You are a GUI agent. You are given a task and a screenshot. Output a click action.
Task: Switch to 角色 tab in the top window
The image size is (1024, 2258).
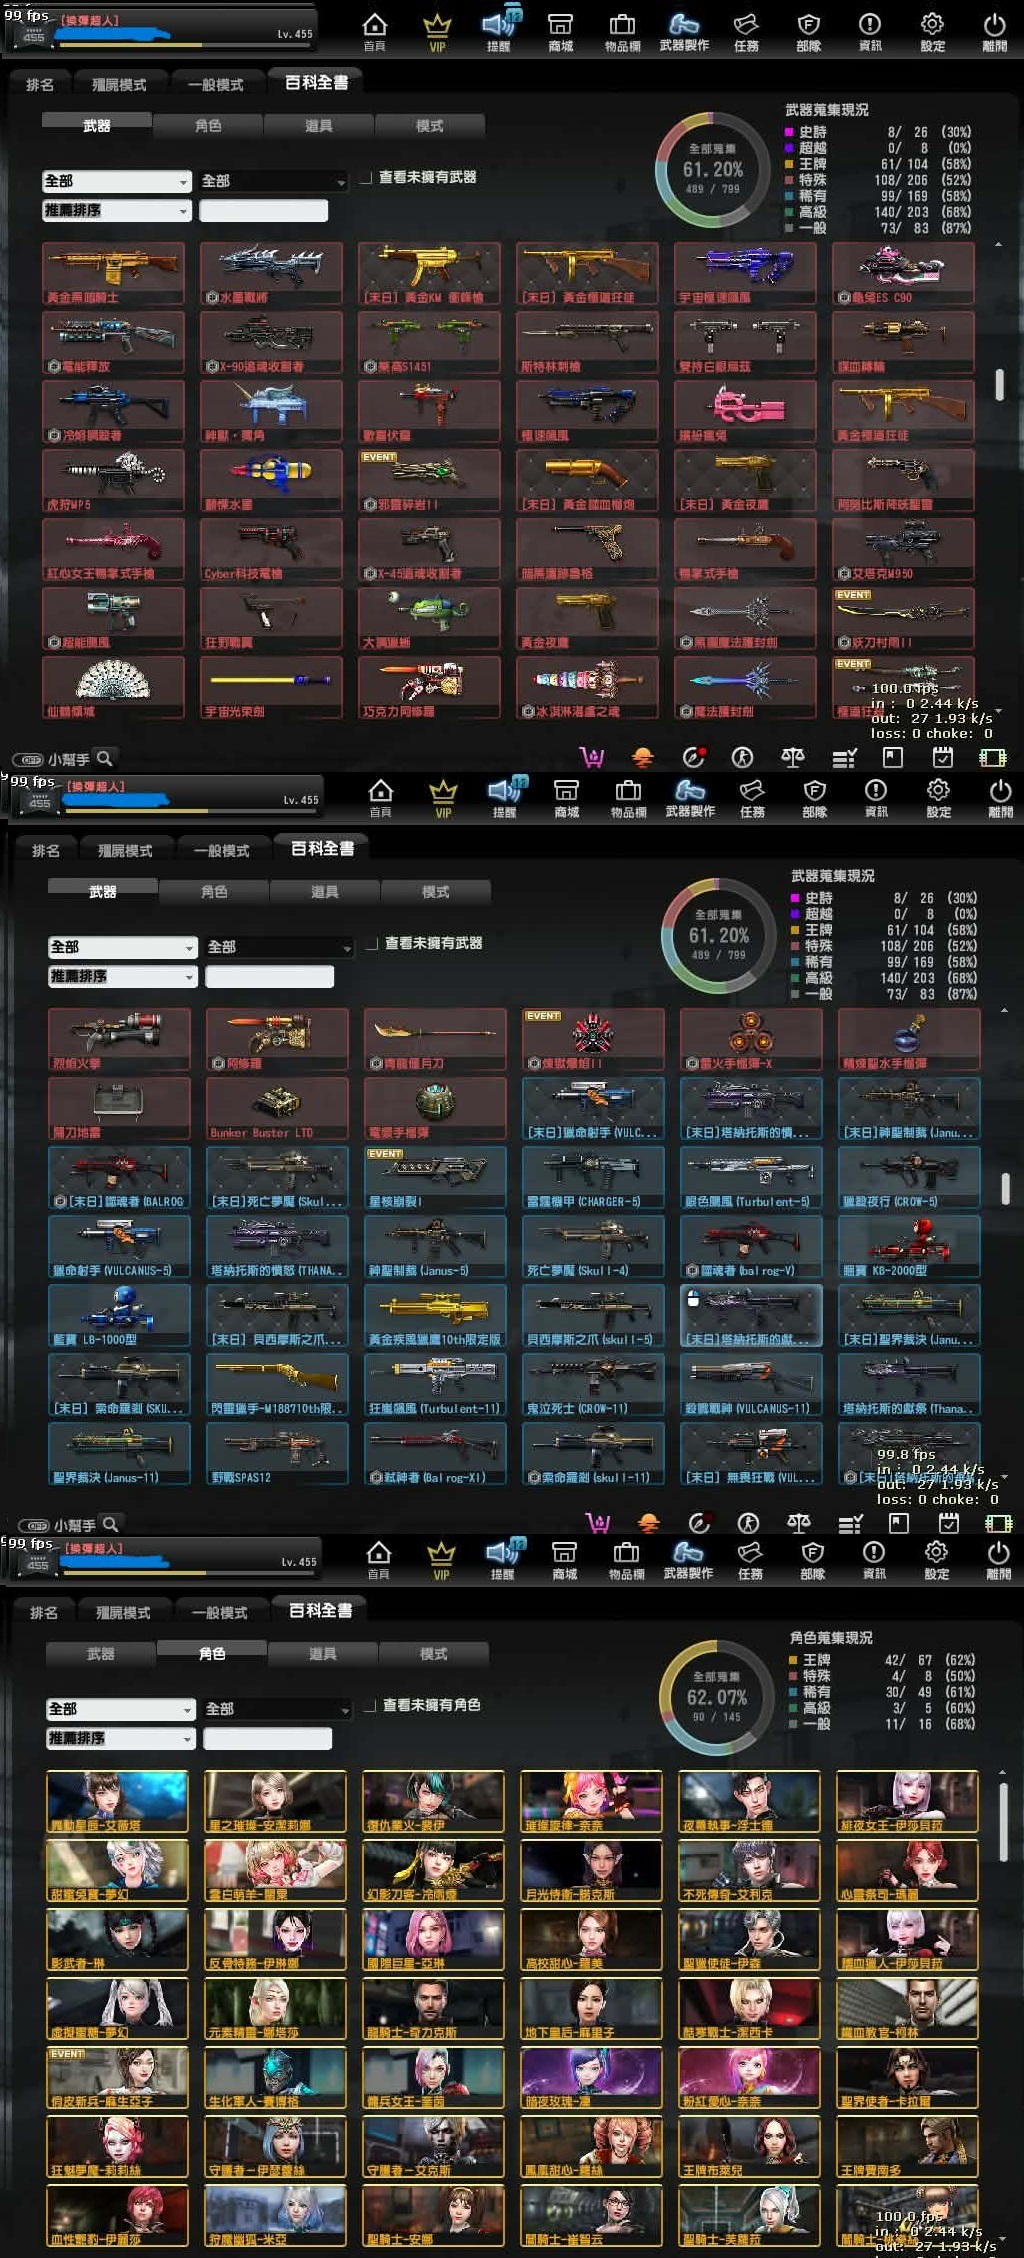[x=208, y=125]
